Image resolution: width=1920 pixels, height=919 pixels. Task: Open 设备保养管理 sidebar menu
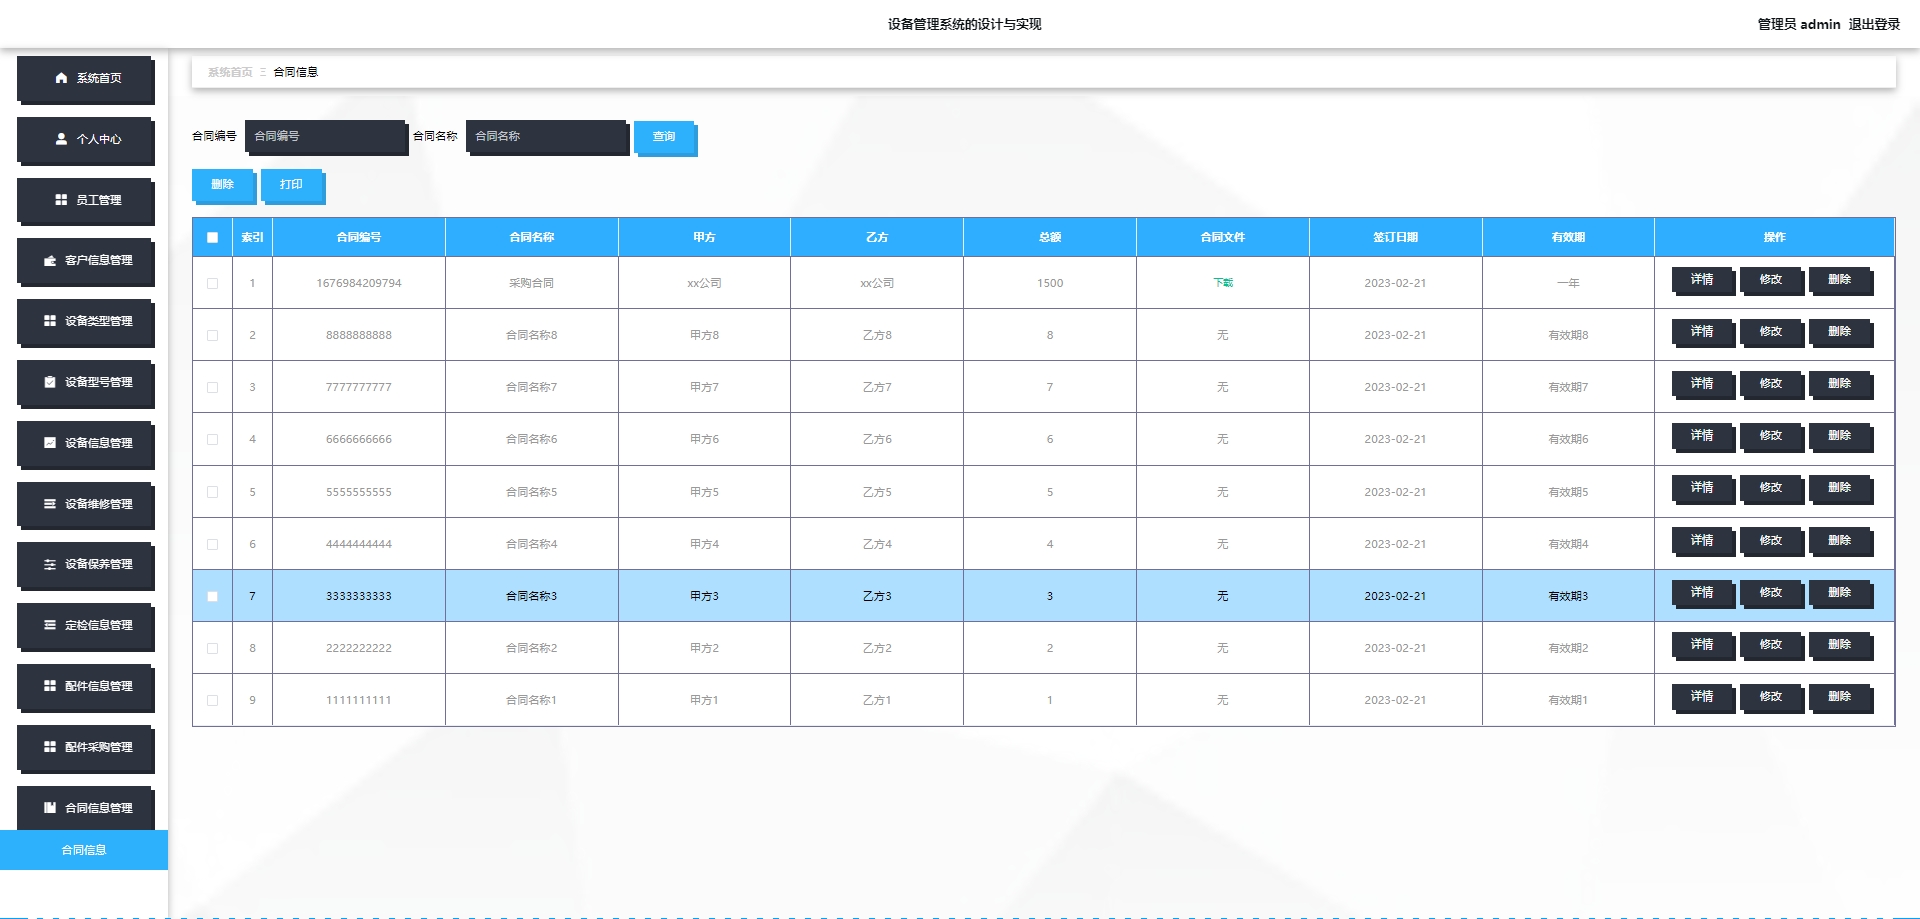pos(86,565)
